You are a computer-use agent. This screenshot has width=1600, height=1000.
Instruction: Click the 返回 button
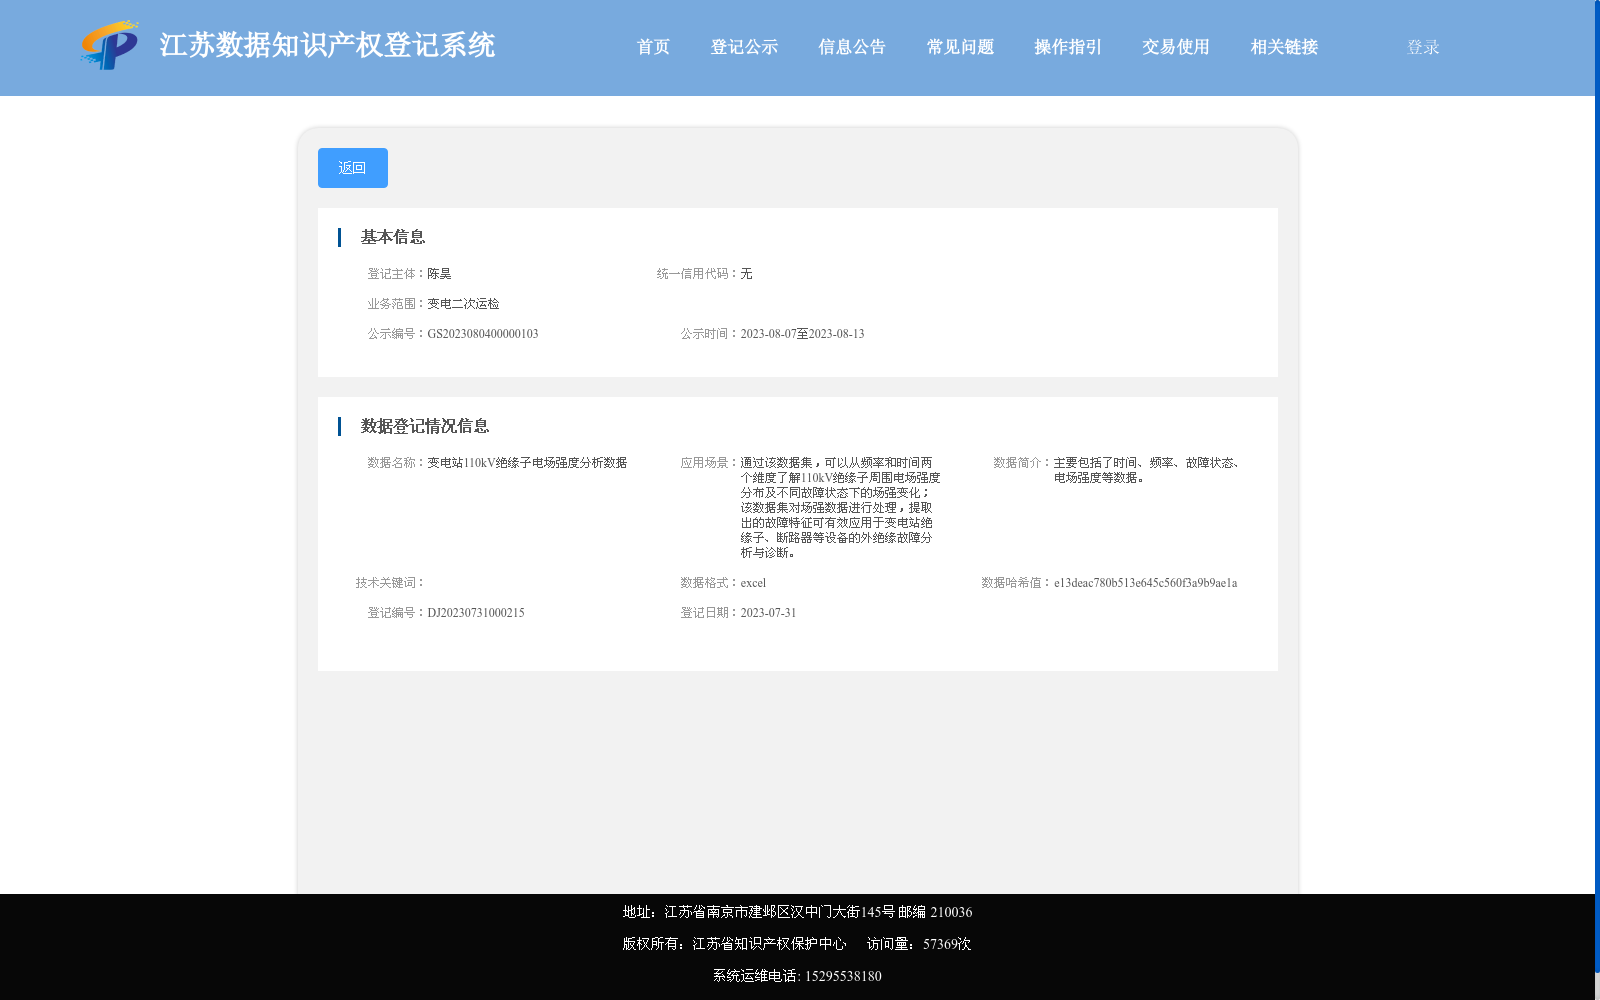pyautogui.click(x=353, y=168)
